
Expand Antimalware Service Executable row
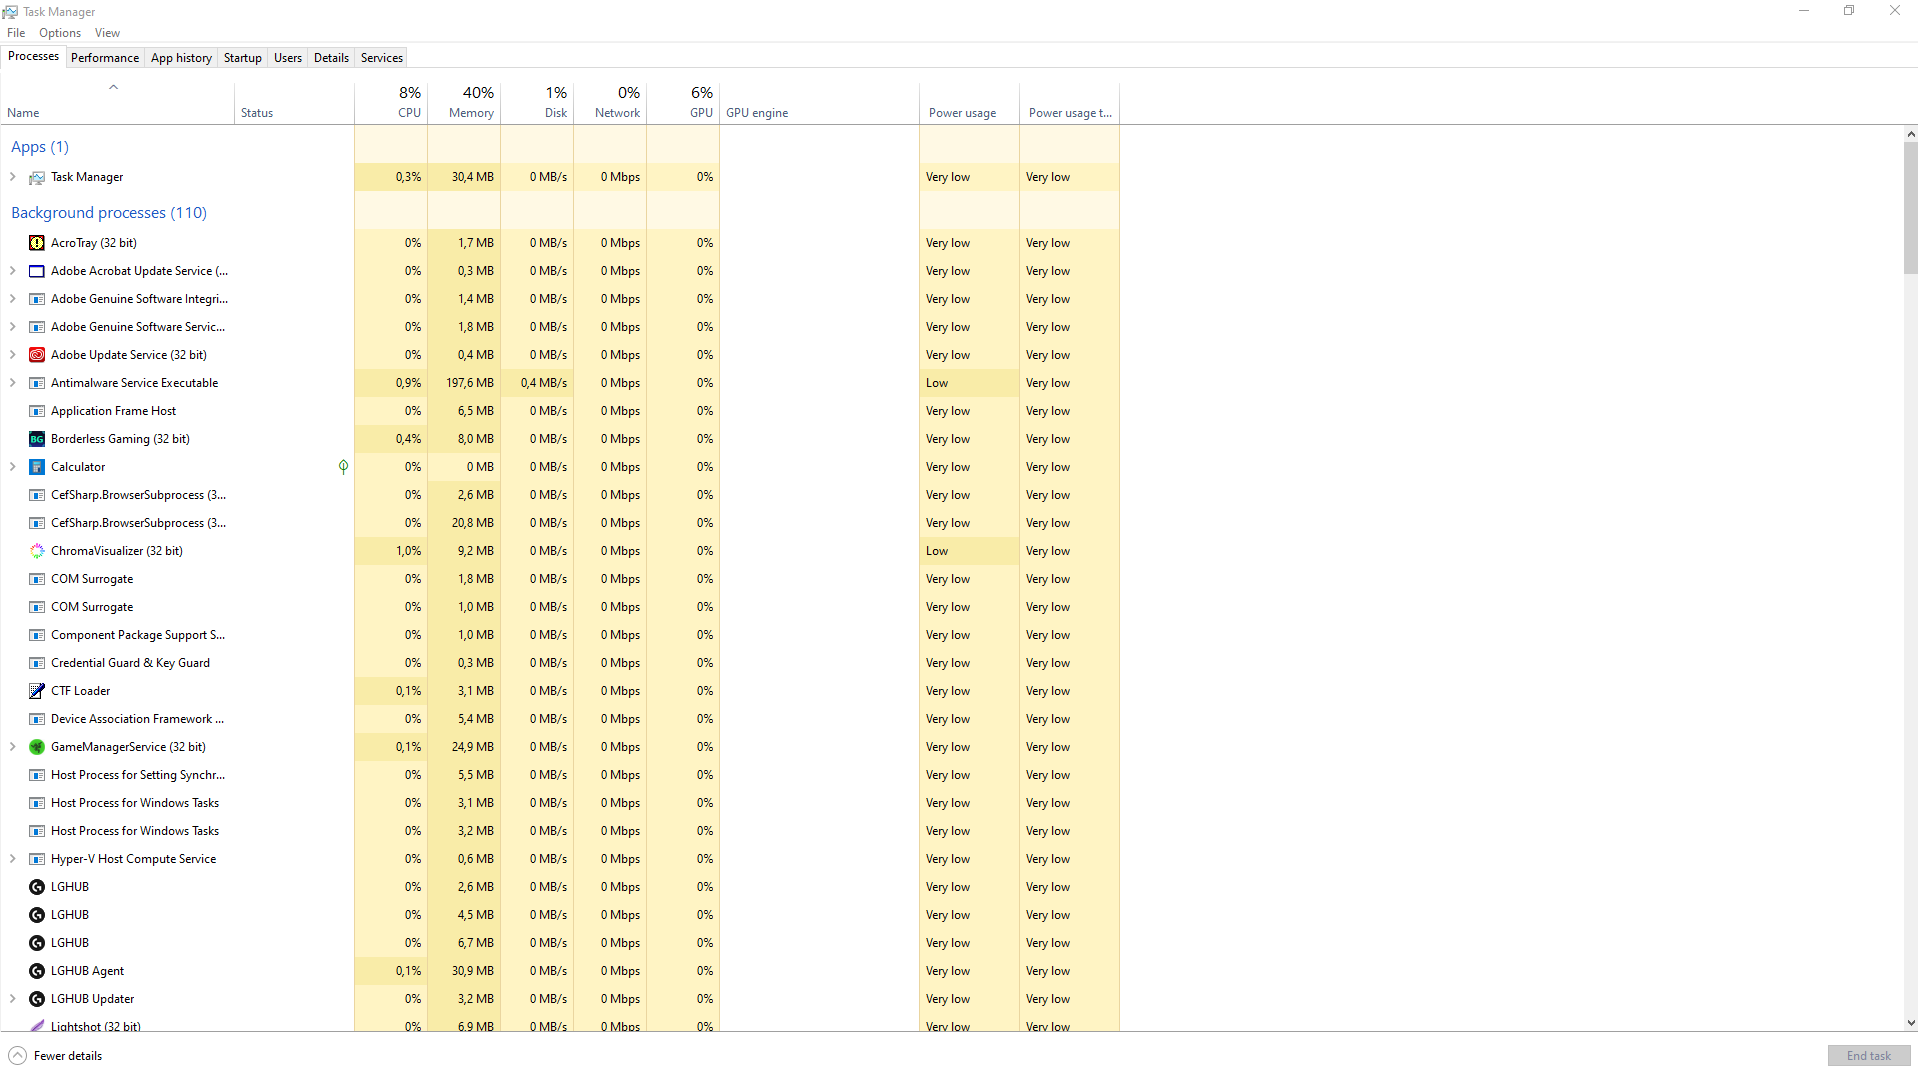[13, 383]
